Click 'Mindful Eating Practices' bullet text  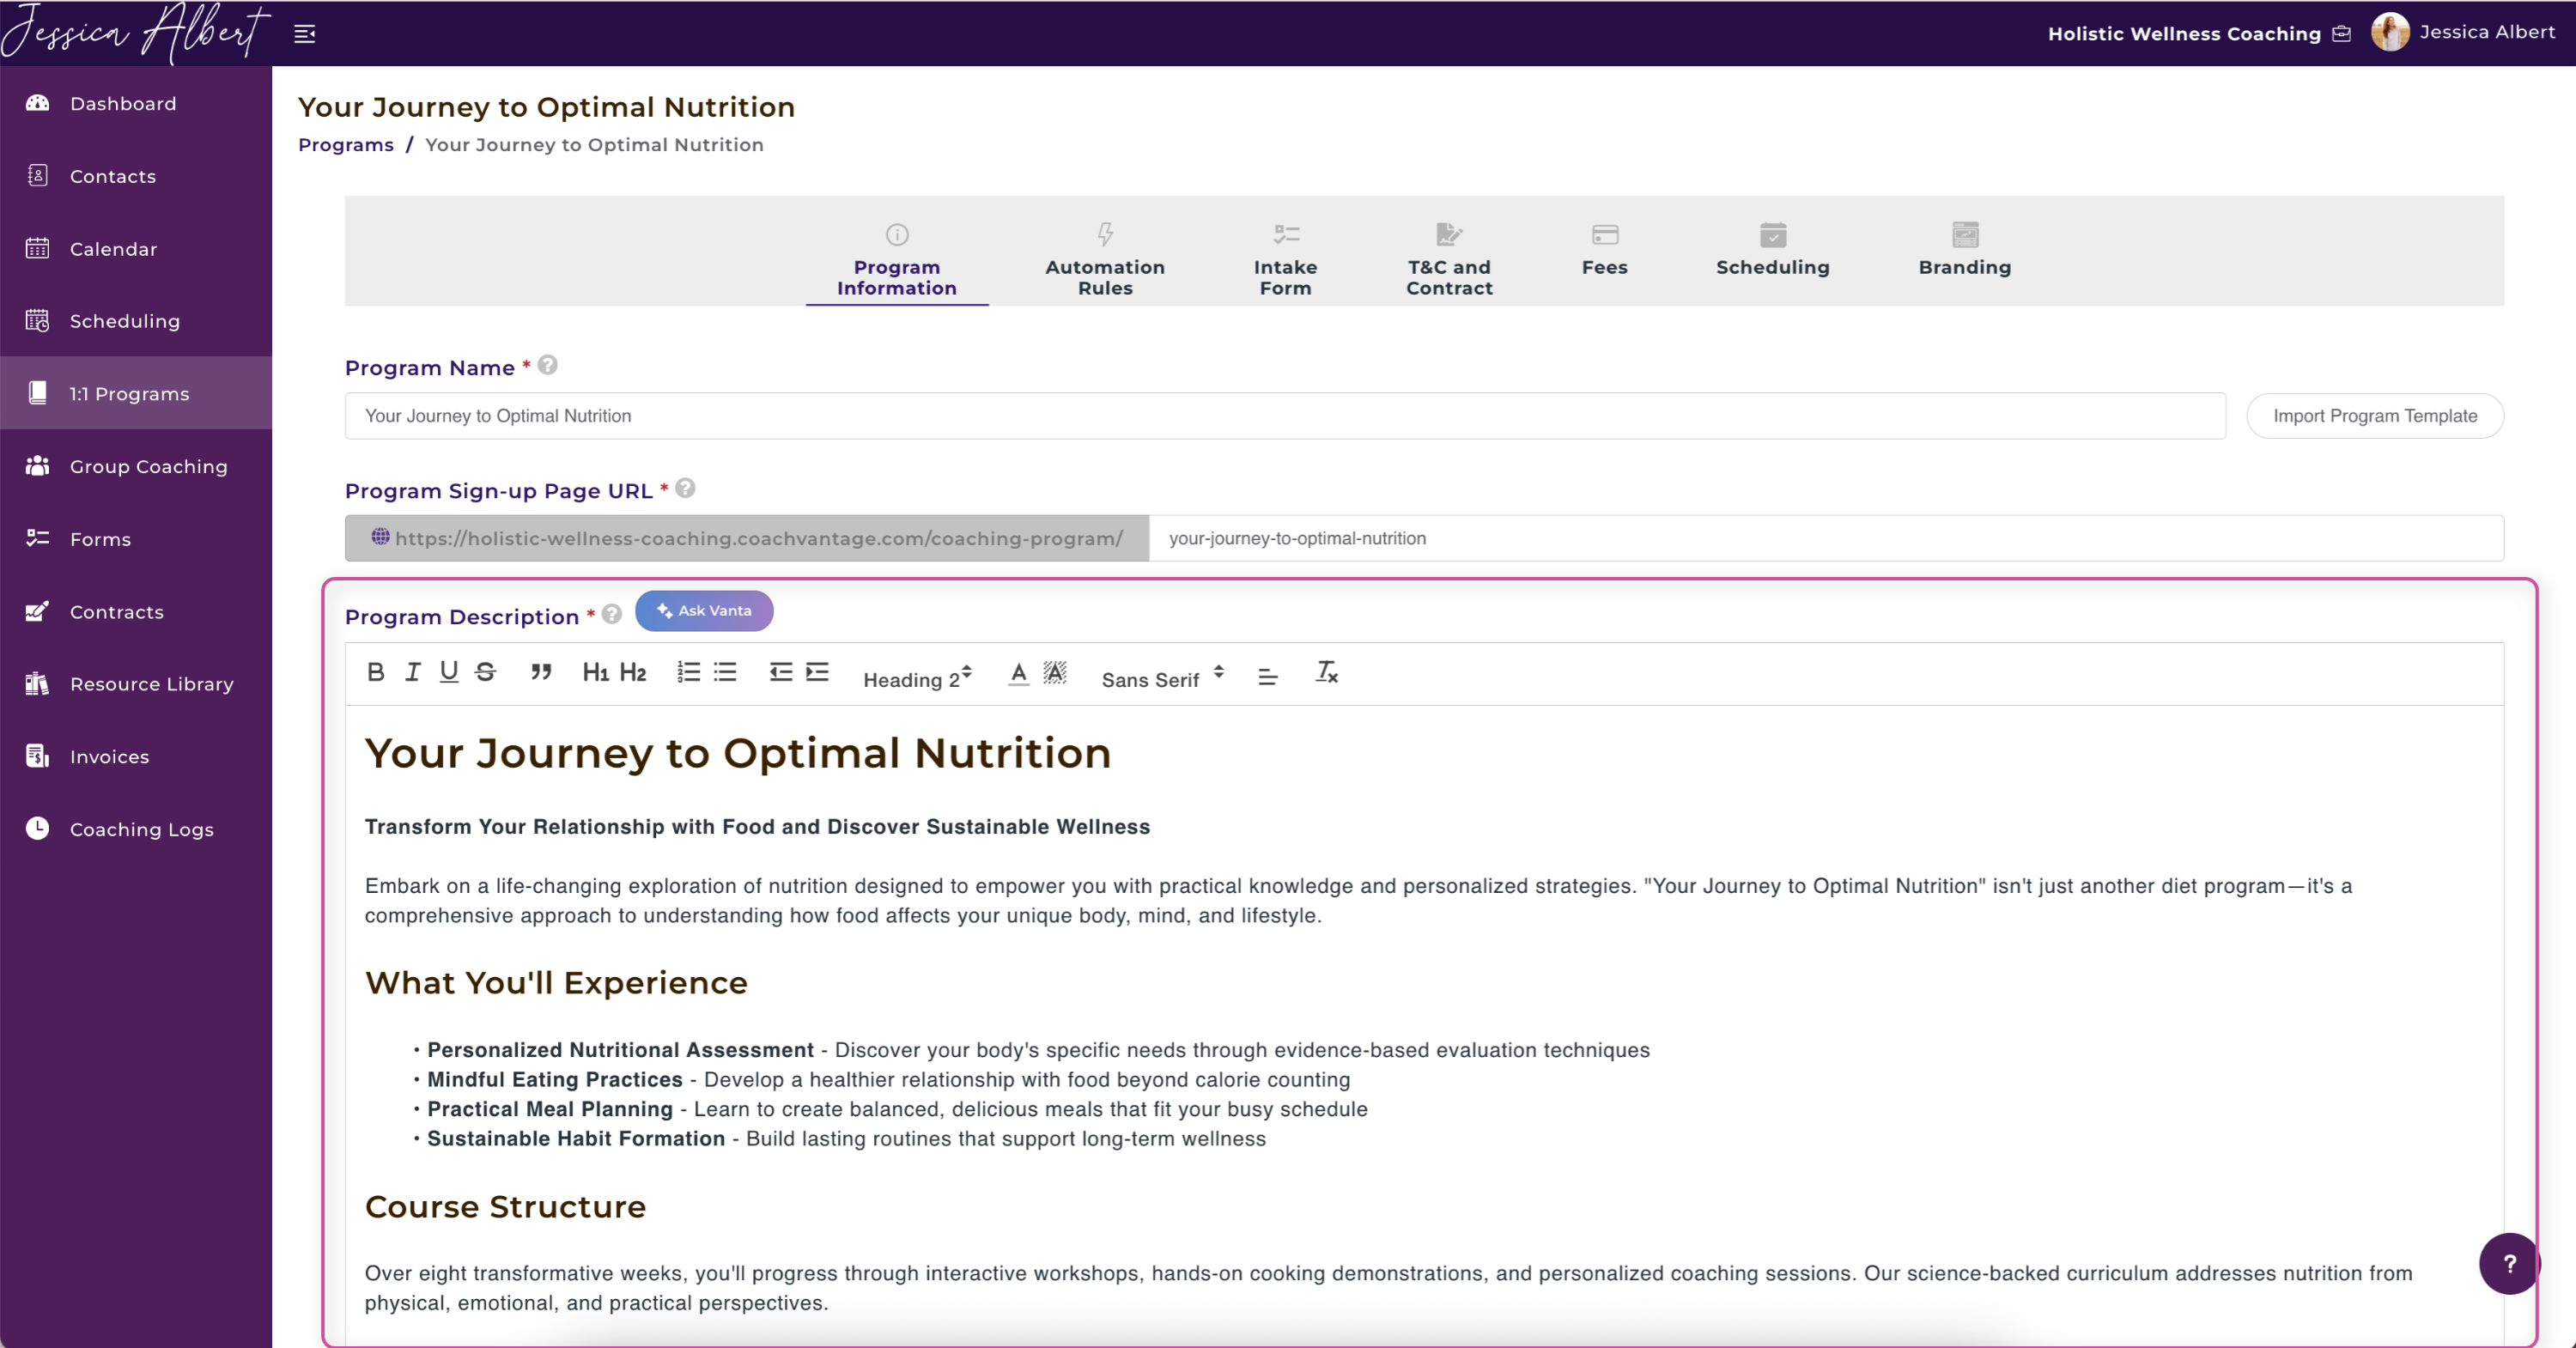(x=555, y=1080)
